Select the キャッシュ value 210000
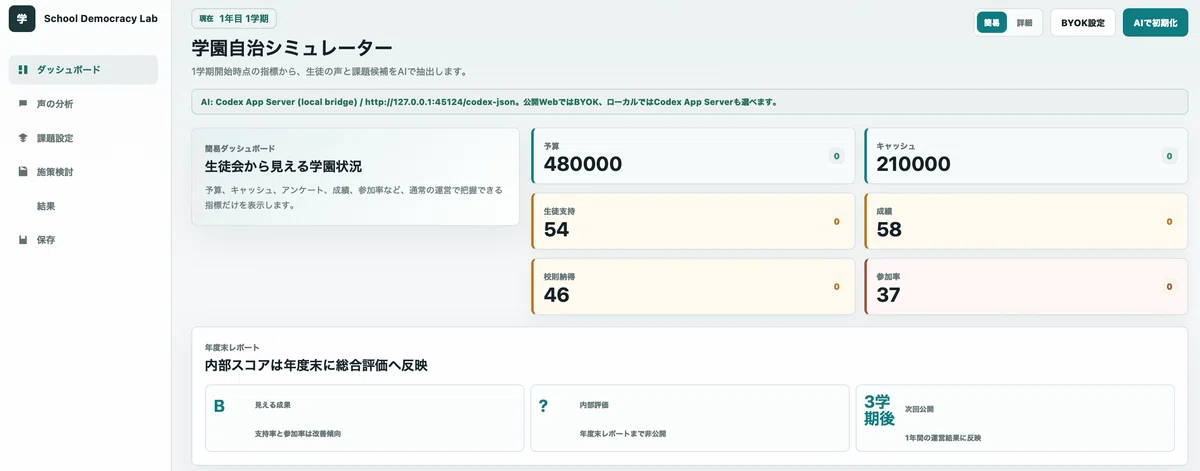This screenshot has width=1200, height=471. click(x=914, y=164)
